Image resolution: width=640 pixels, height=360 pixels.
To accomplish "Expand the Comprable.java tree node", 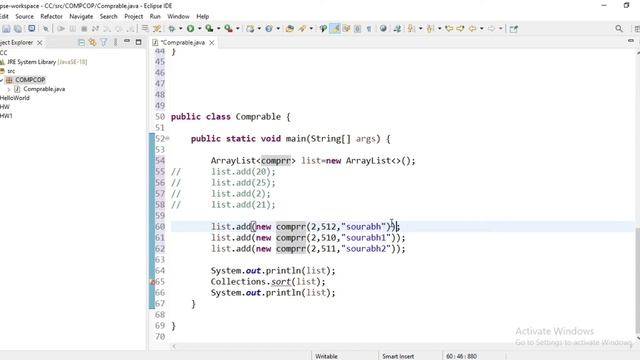I will point(9,89).
